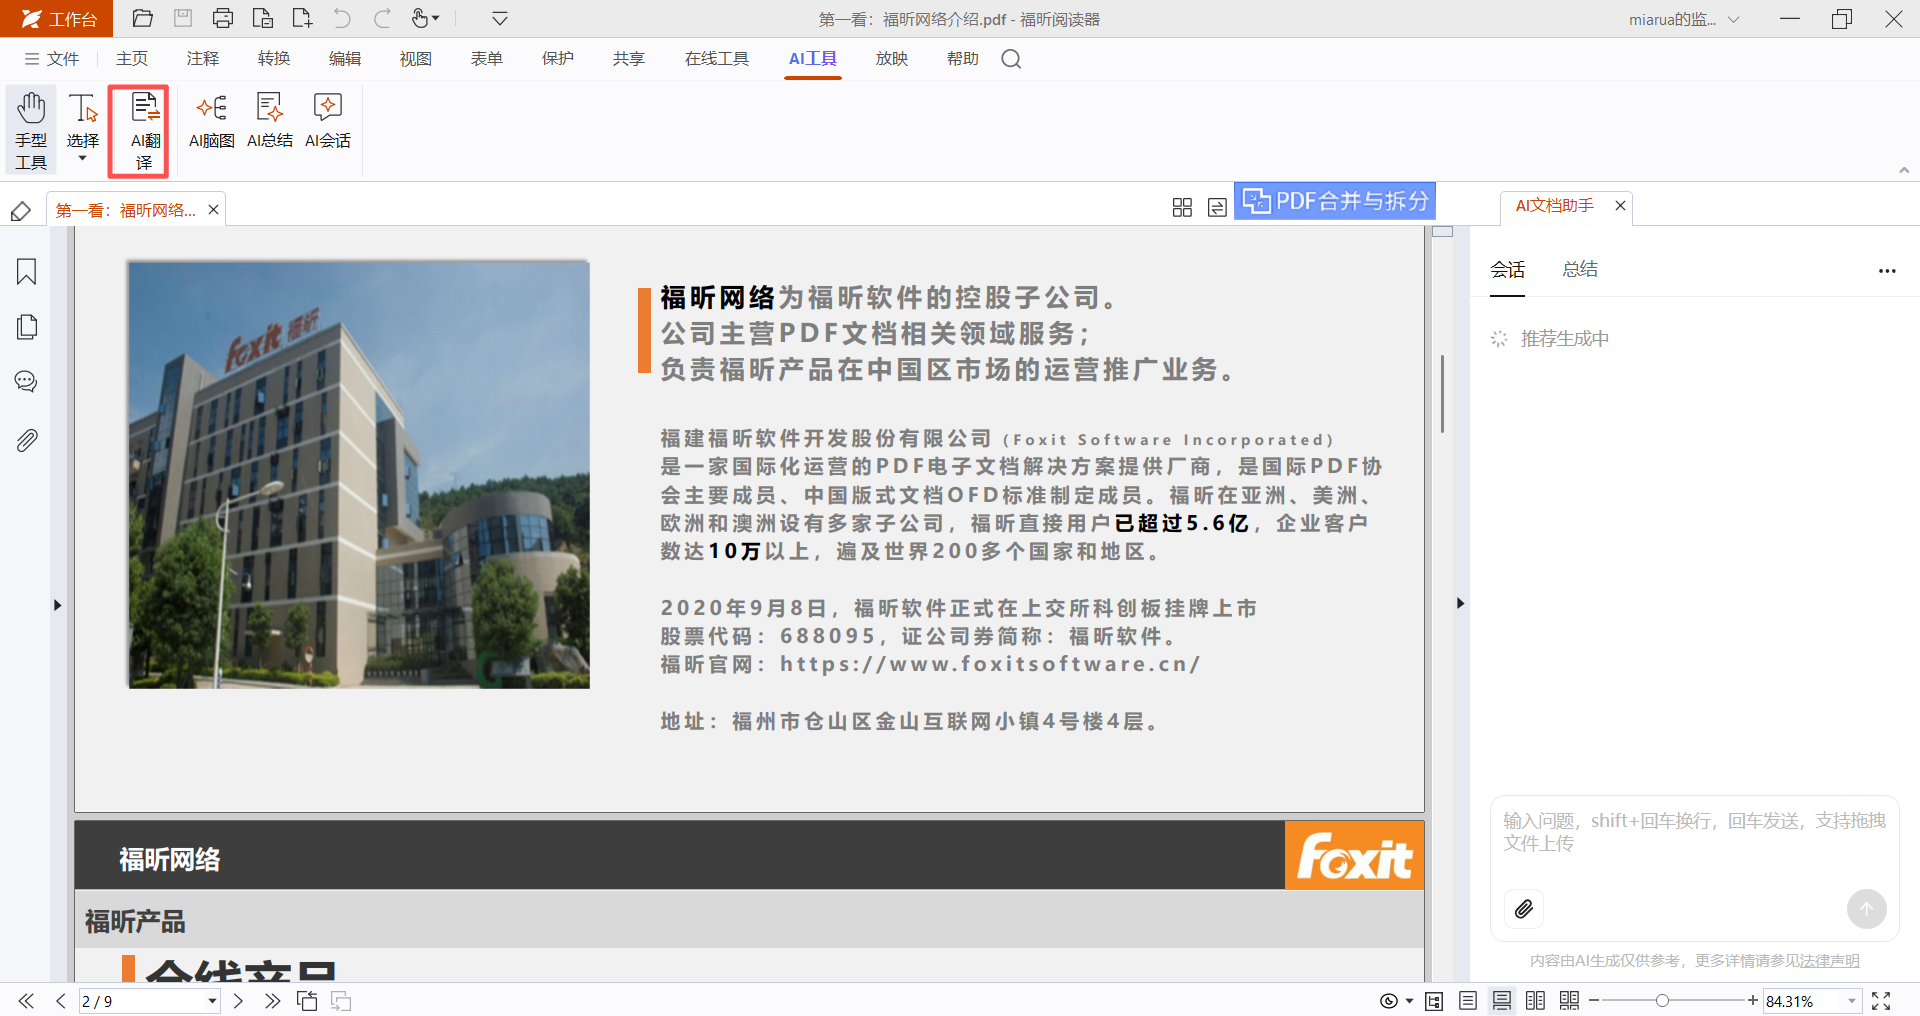
Task: Go to the next page
Action: tap(238, 1001)
